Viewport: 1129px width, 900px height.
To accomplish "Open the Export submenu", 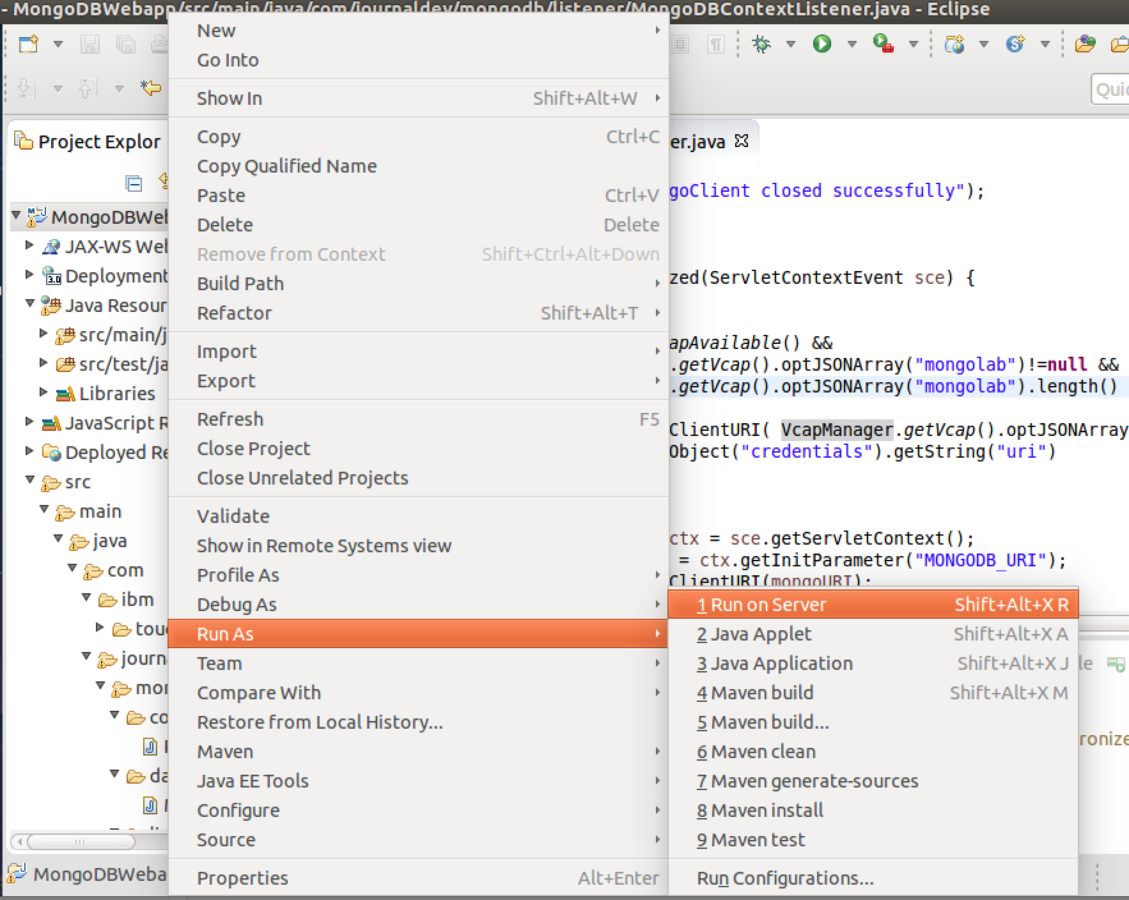I will click(418, 381).
